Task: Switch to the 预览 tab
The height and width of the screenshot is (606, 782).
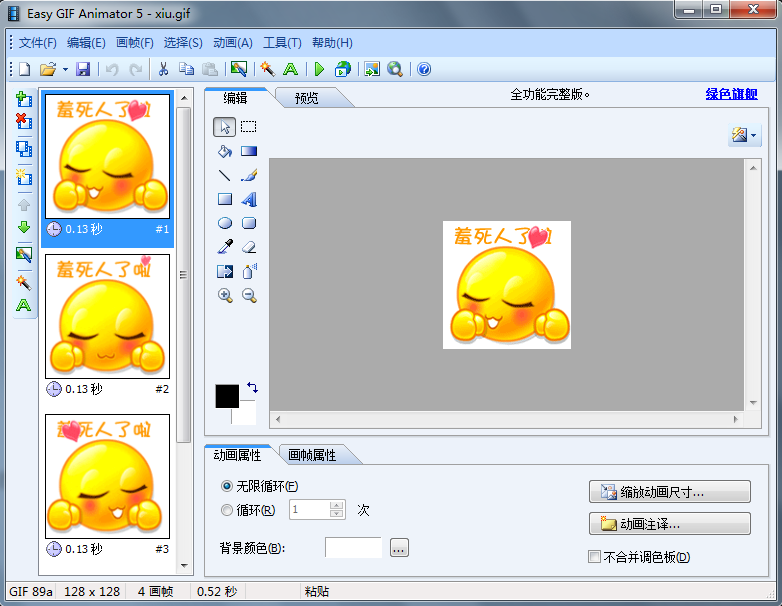Action: 306,98
